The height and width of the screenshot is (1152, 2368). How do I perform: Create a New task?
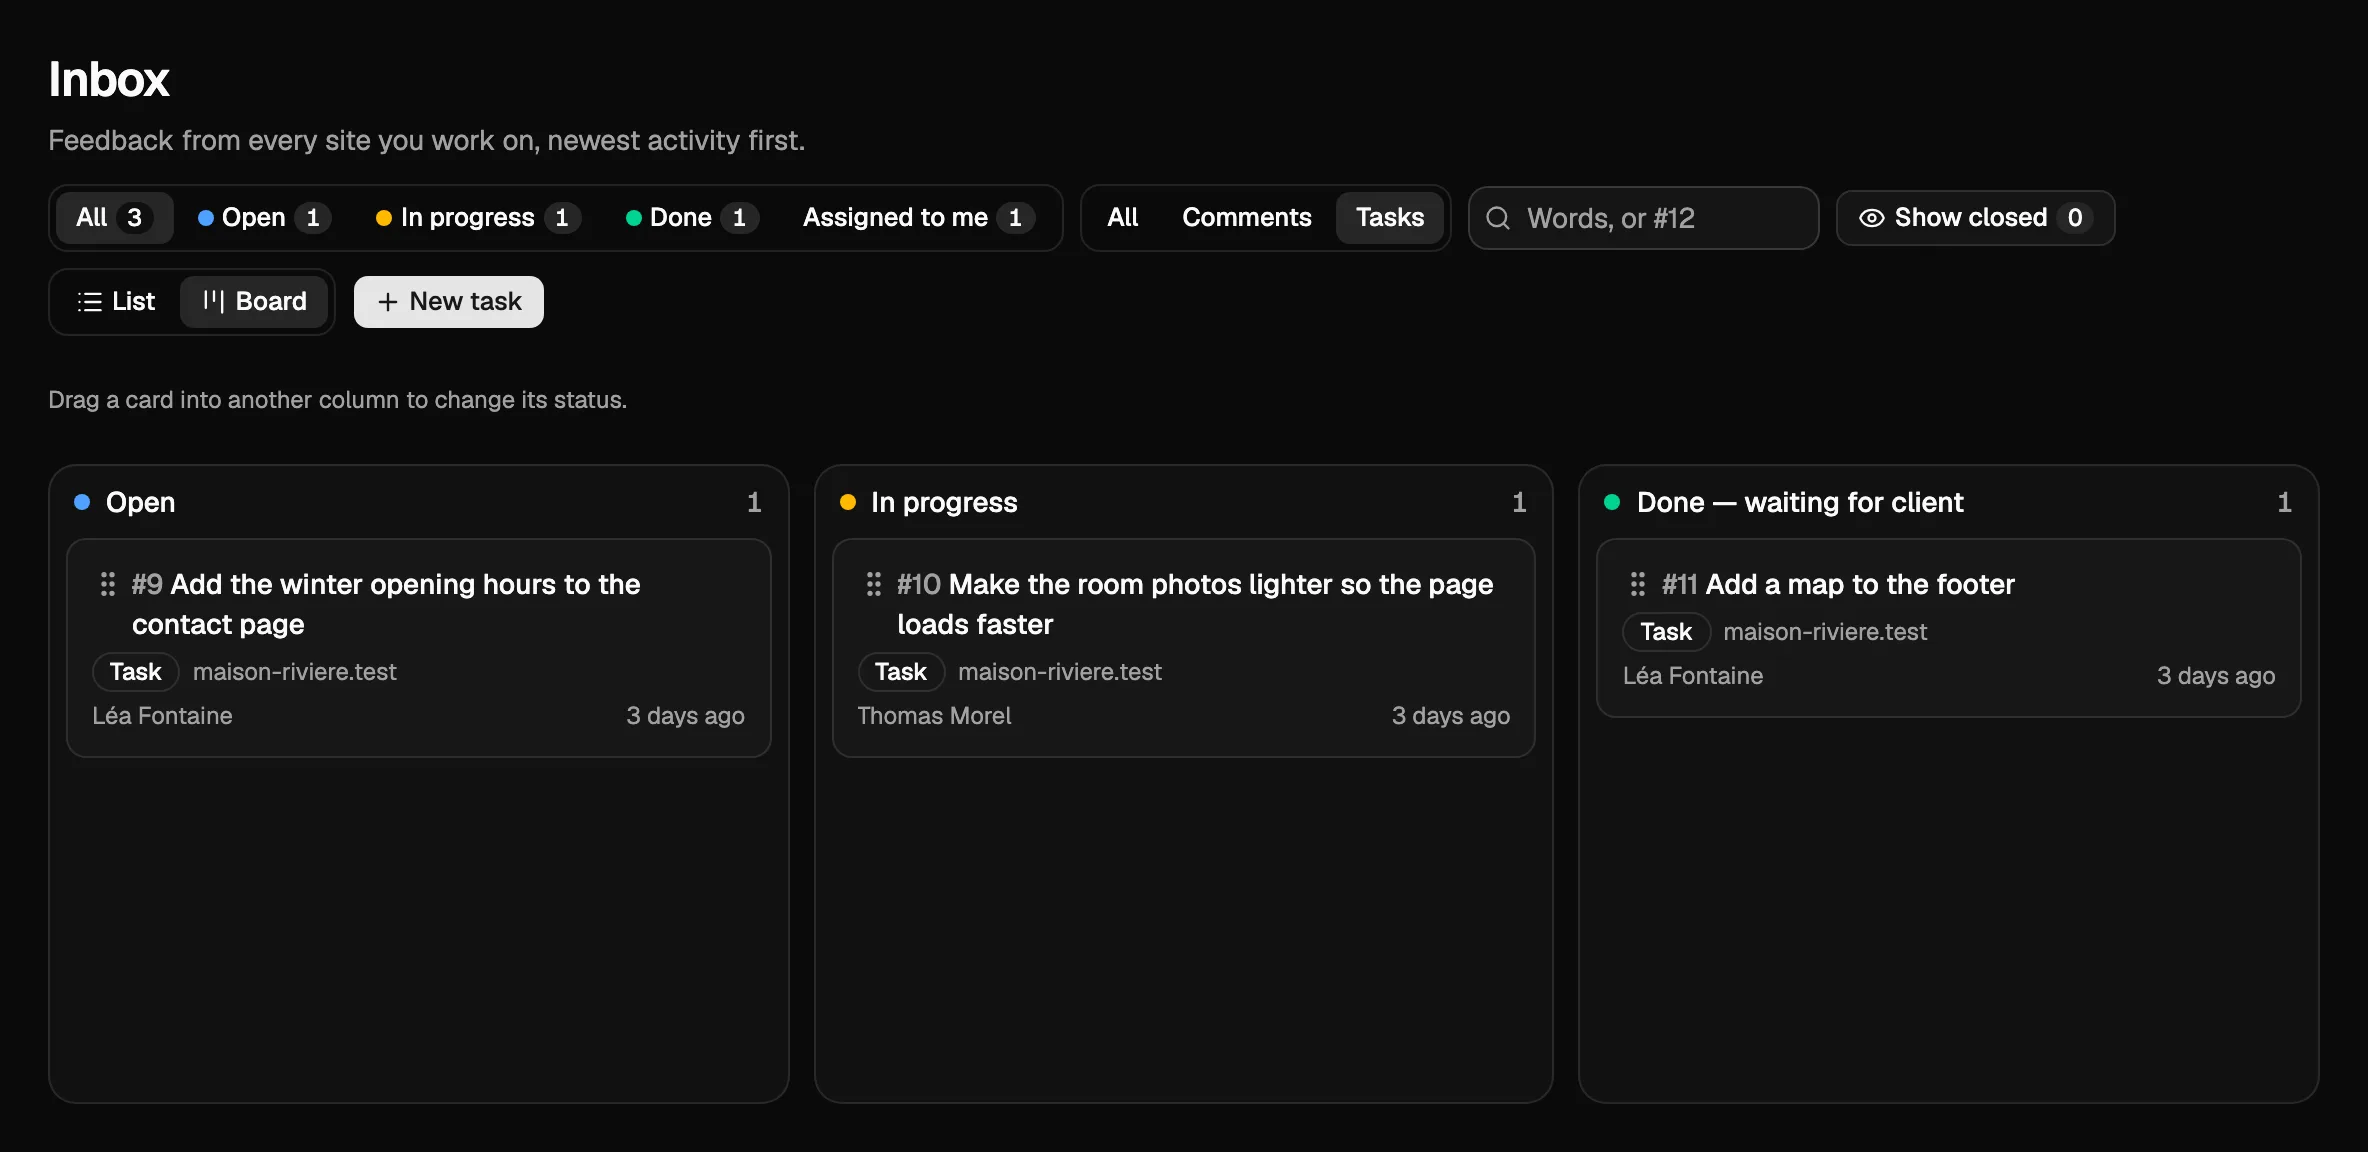click(x=449, y=302)
